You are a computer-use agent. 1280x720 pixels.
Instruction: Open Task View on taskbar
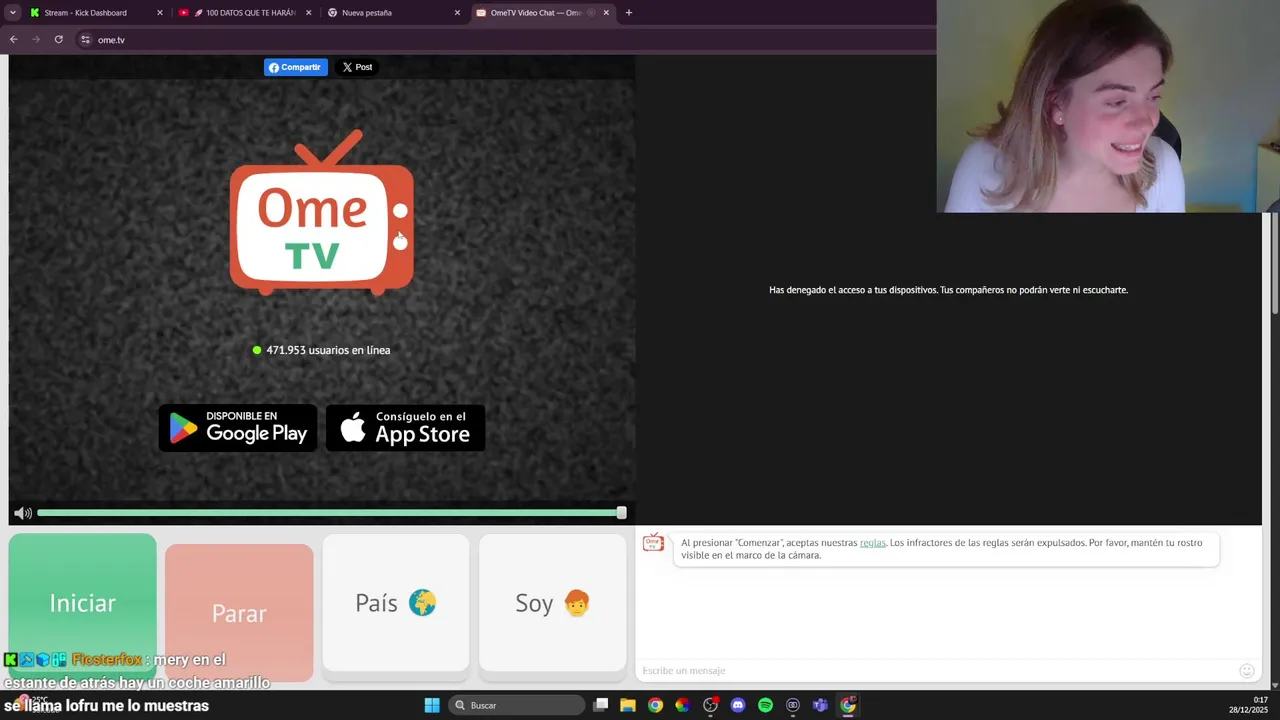pyautogui.click(x=600, y=705)
